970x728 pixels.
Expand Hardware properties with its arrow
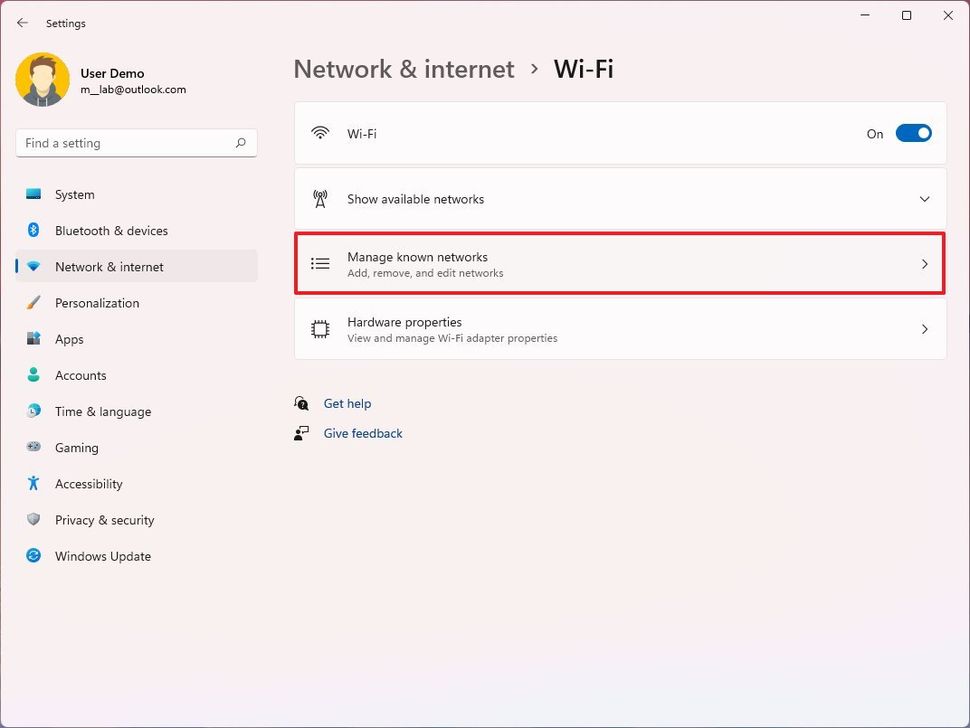(x=925, y=328)
